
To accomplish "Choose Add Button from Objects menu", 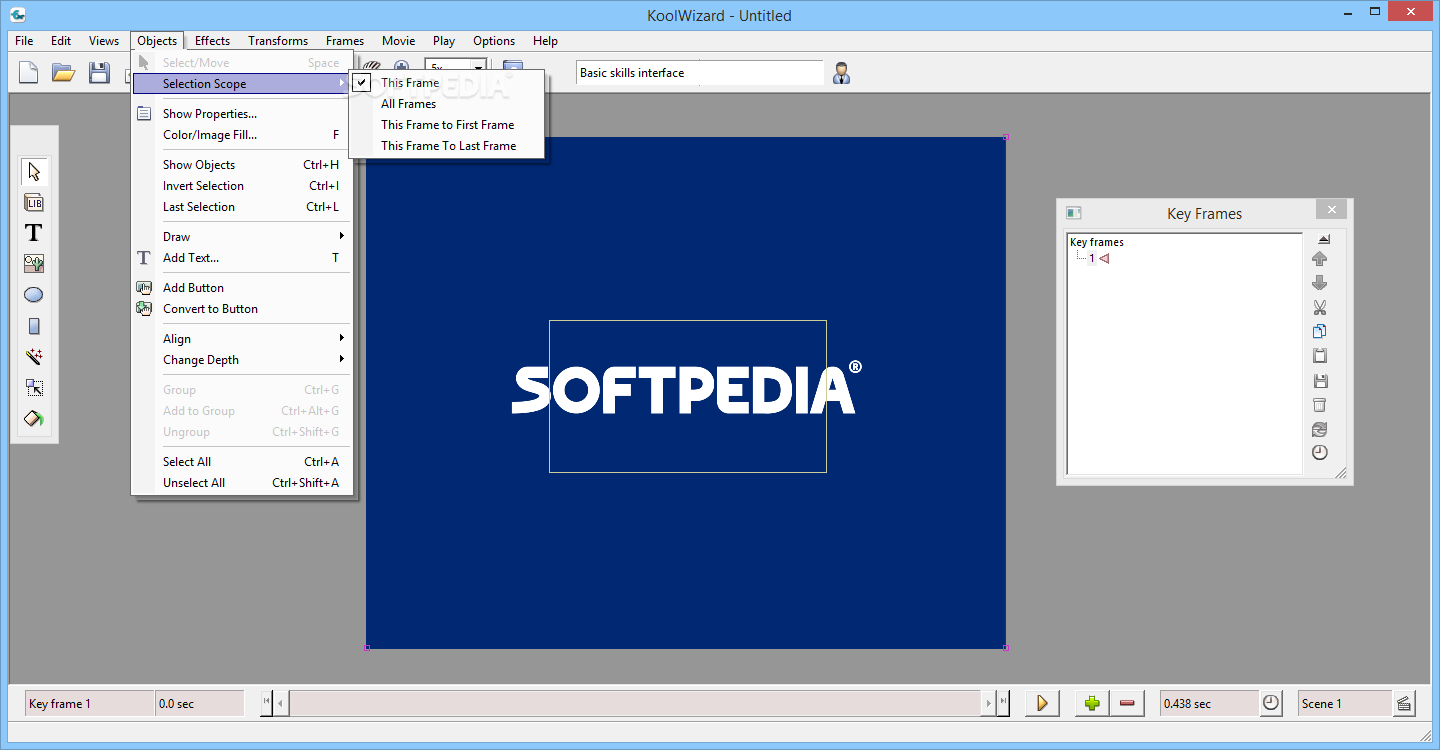I will coord(241,288).
